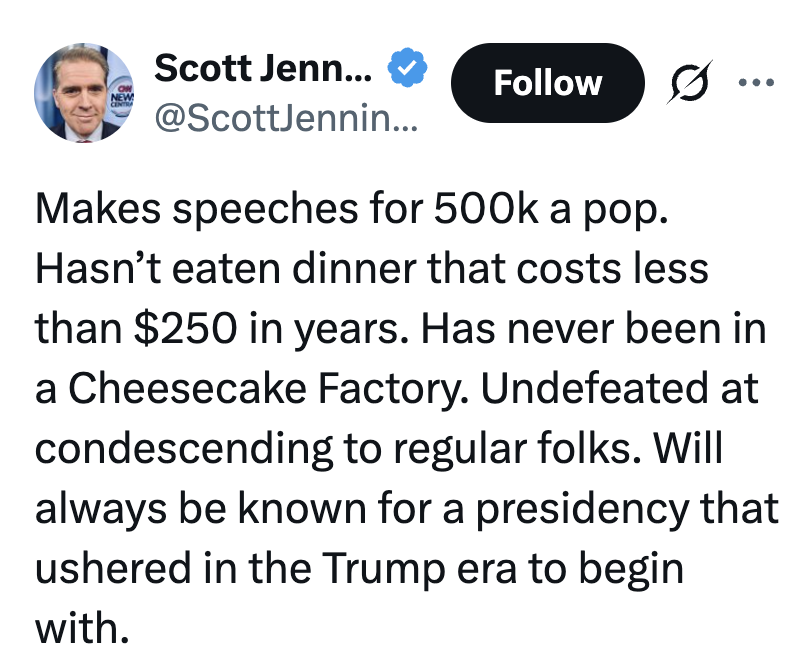Screen dimensions: 802x664
Task: Click the '$250' amount in the tweet
Action: tap(186, 328)
